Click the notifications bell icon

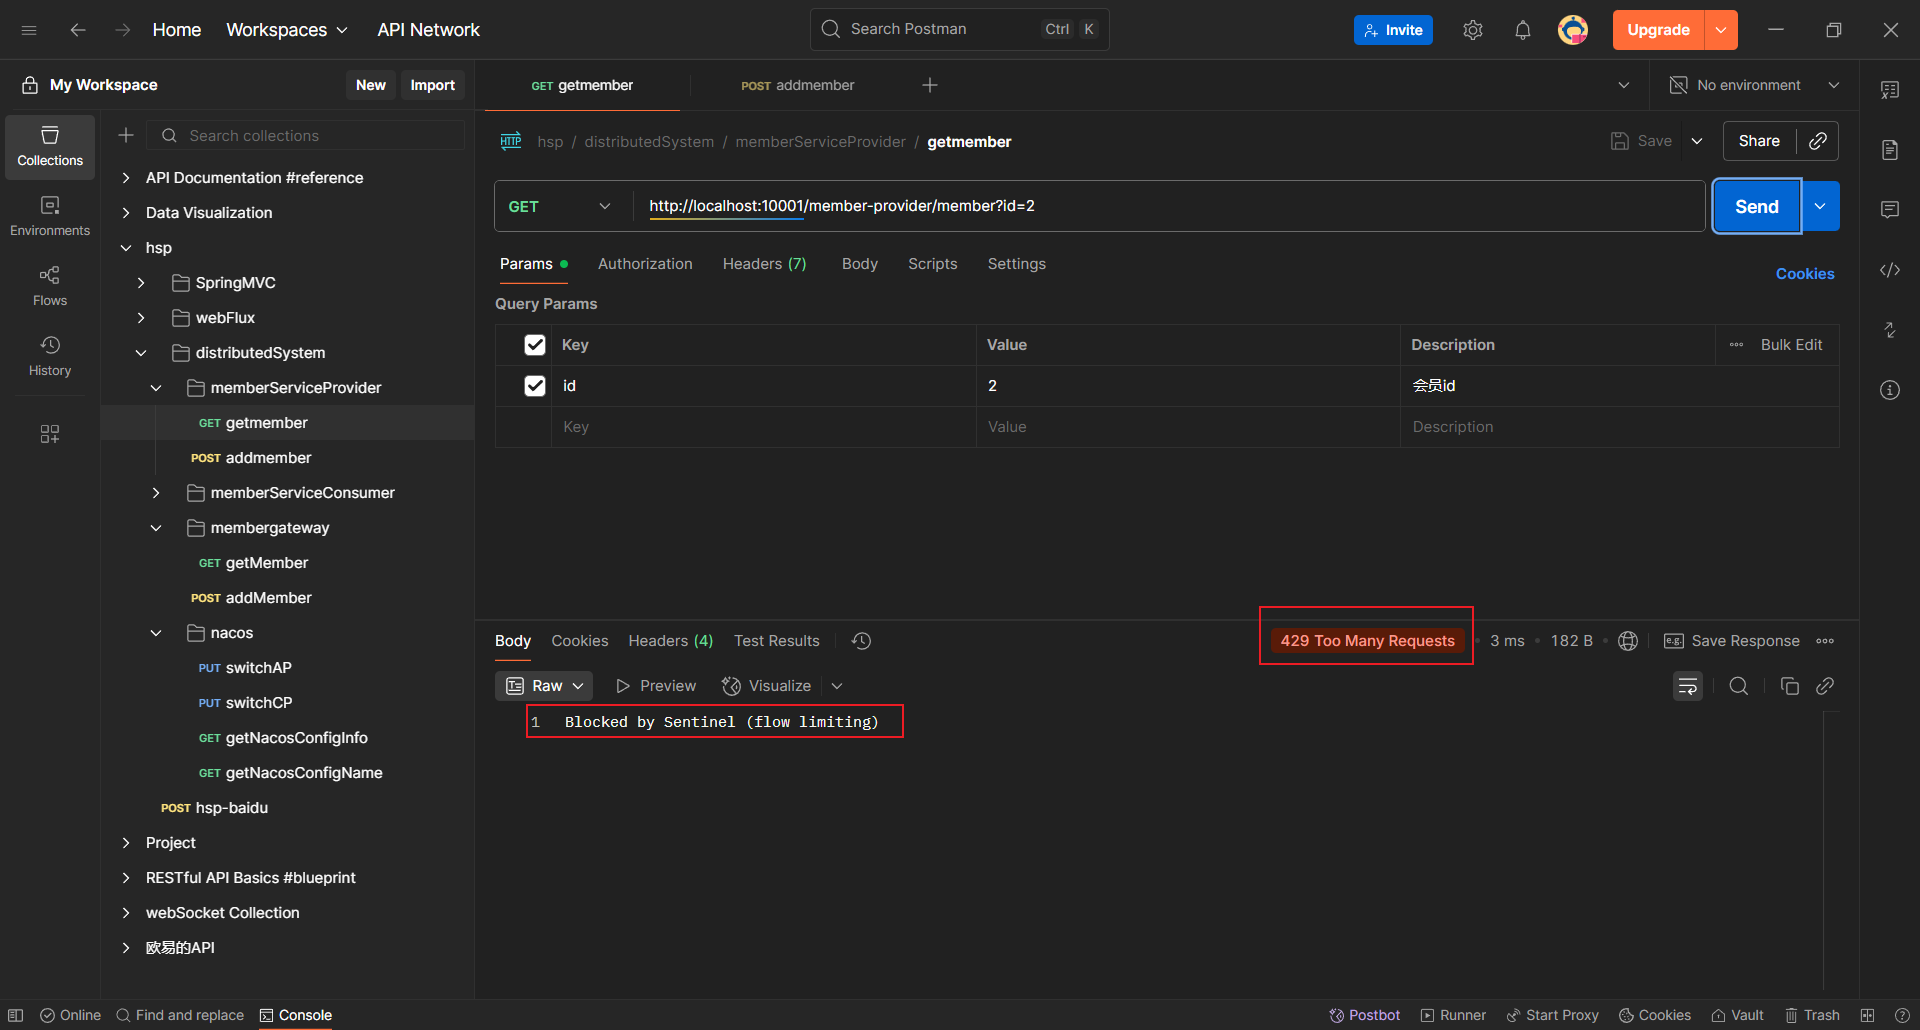1522,30
